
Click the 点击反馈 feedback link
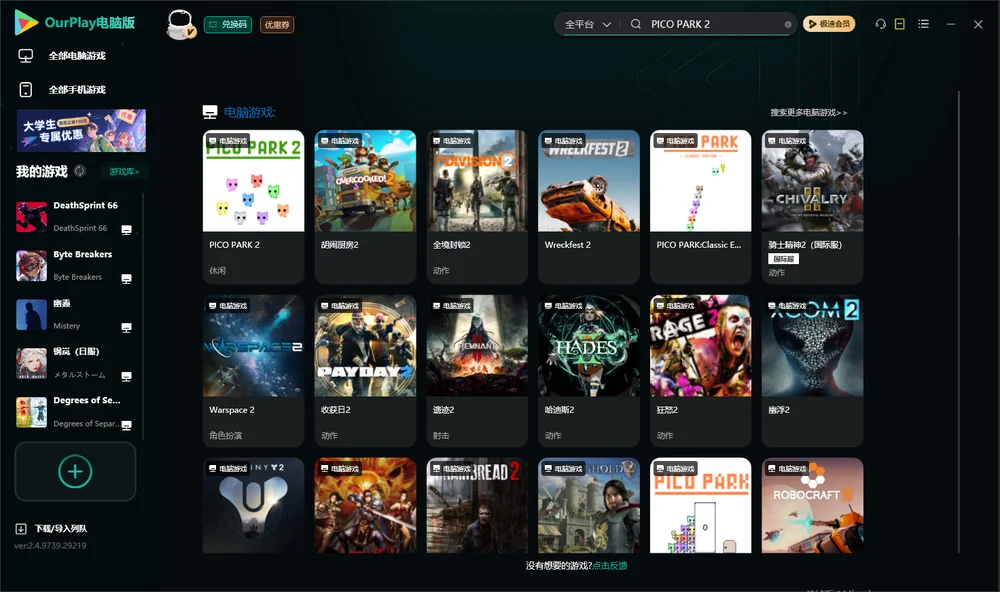[x=610, y=566]
